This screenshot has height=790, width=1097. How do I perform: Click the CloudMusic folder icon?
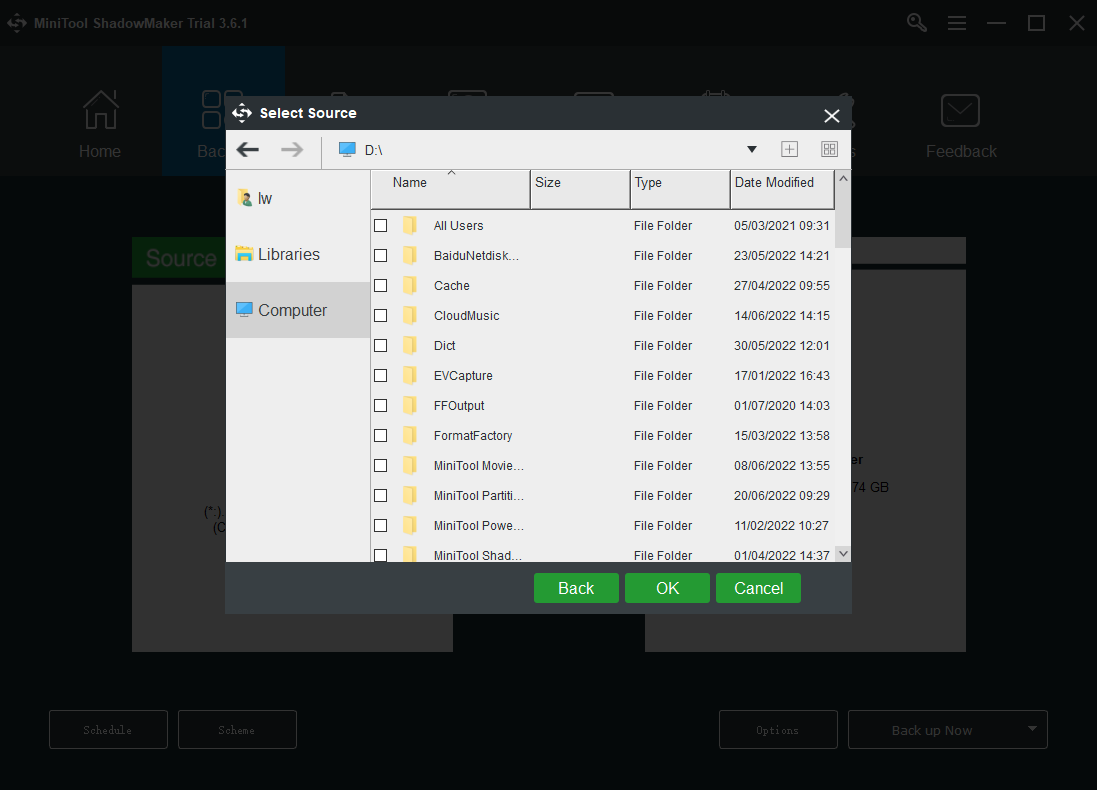[410, 316]
